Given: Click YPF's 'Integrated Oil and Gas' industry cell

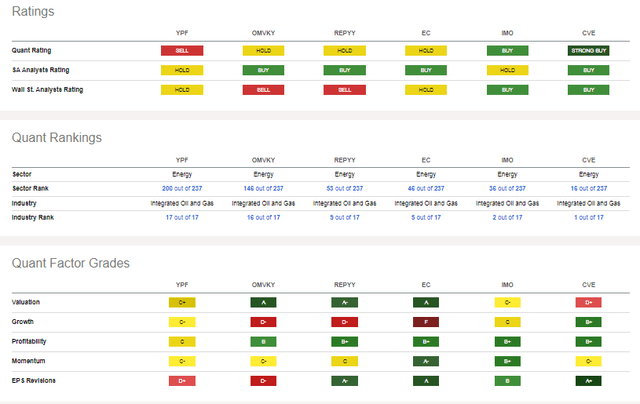Looking at the screenshot, I should point(182,203).
